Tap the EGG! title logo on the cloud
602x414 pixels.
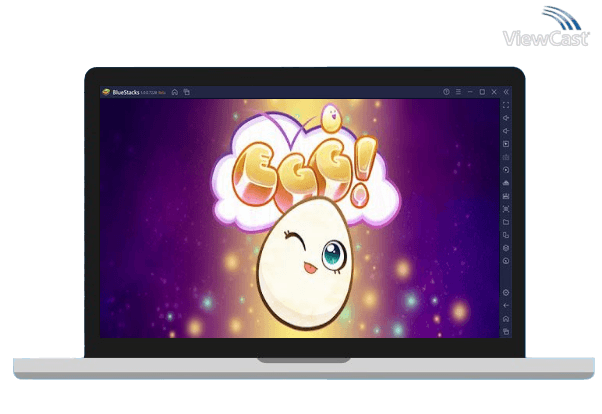tap(305, 173)
